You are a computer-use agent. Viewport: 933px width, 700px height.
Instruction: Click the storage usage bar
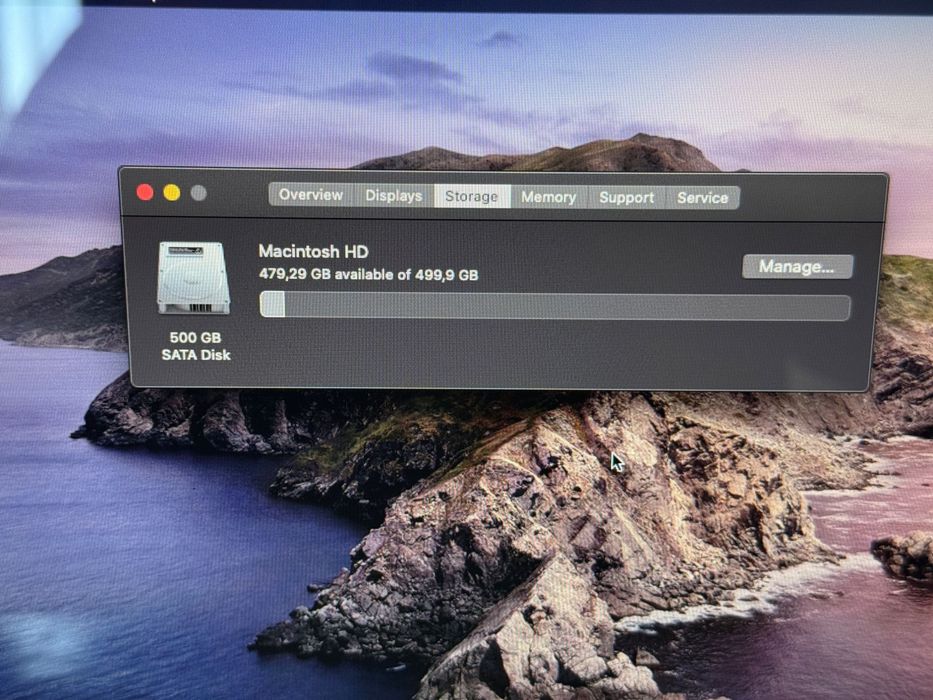pos(555,306)
